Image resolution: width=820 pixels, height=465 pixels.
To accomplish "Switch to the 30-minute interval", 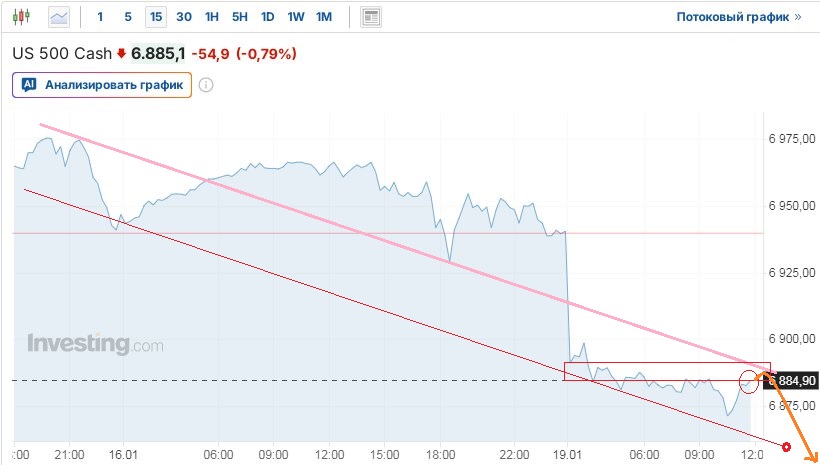I will [184, 17].
